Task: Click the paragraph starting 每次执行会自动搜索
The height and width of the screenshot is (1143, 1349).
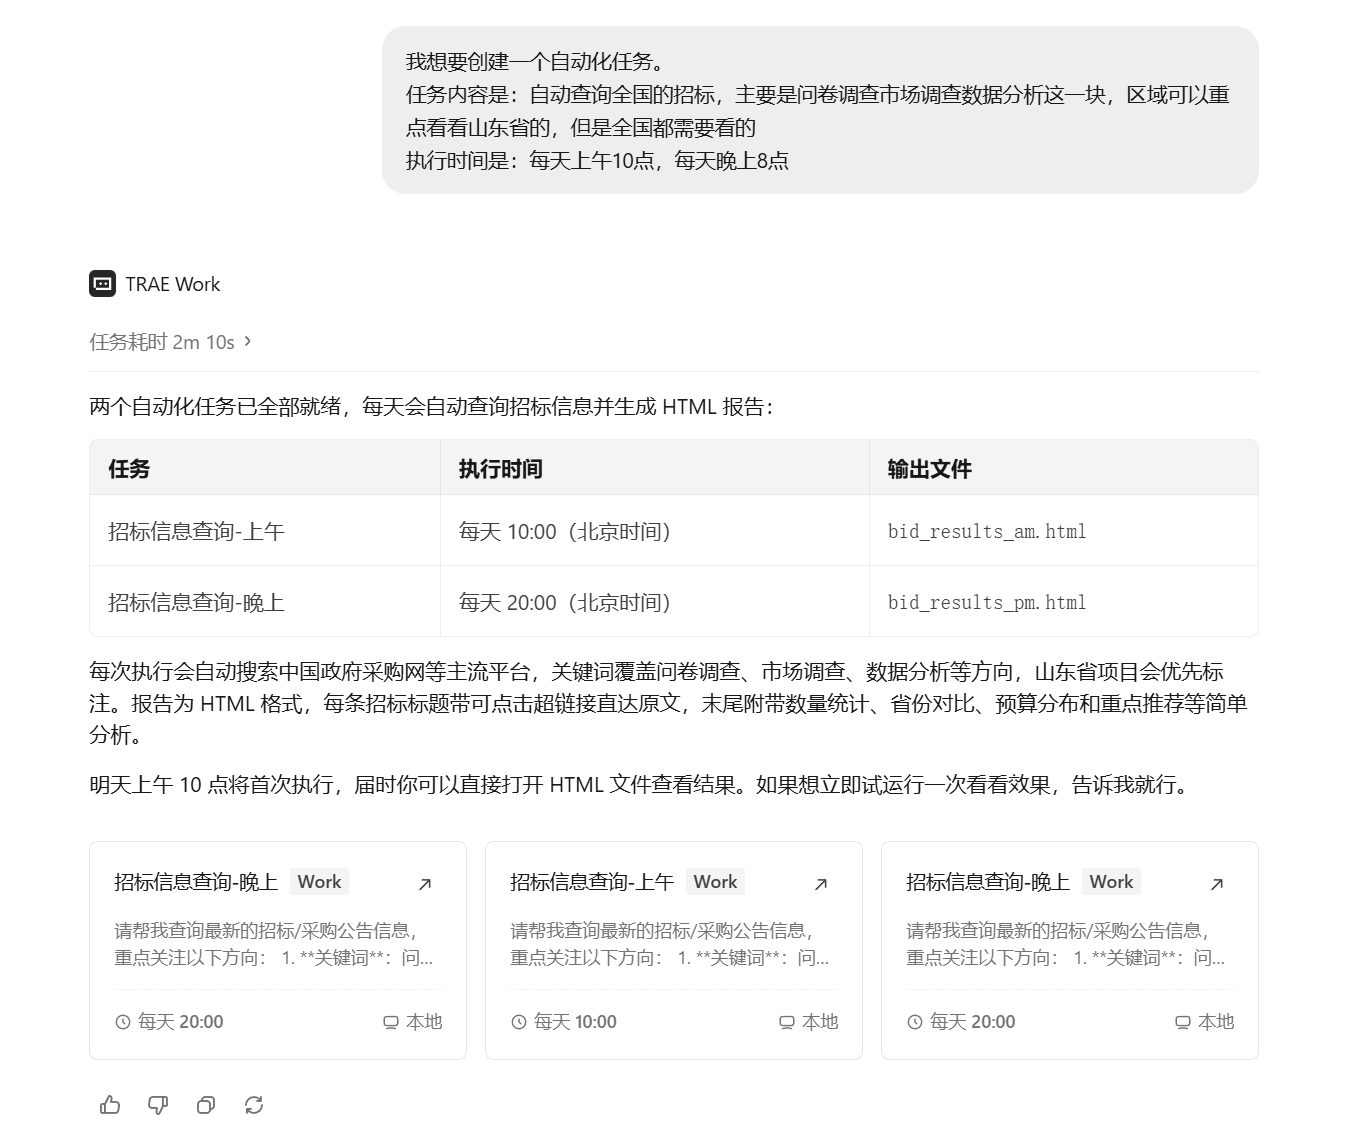Action: [668, 703]
